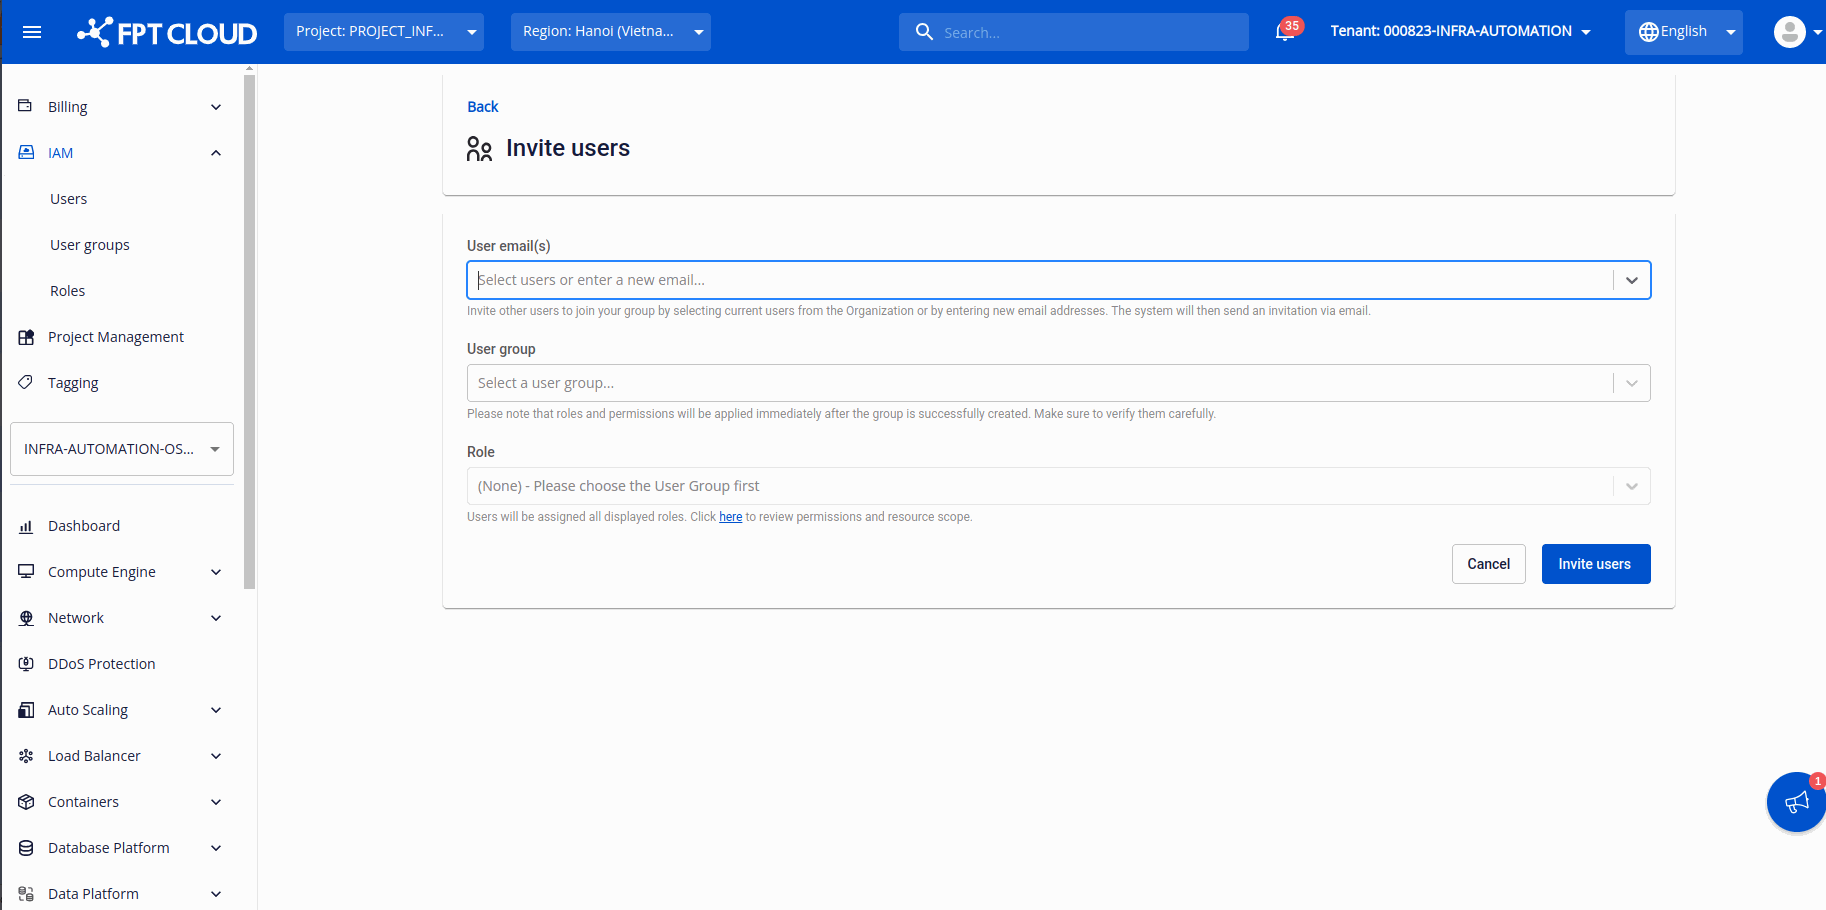Click the FPT Cloud logo
Screen dimensions: 1826x910
point(167,32)
